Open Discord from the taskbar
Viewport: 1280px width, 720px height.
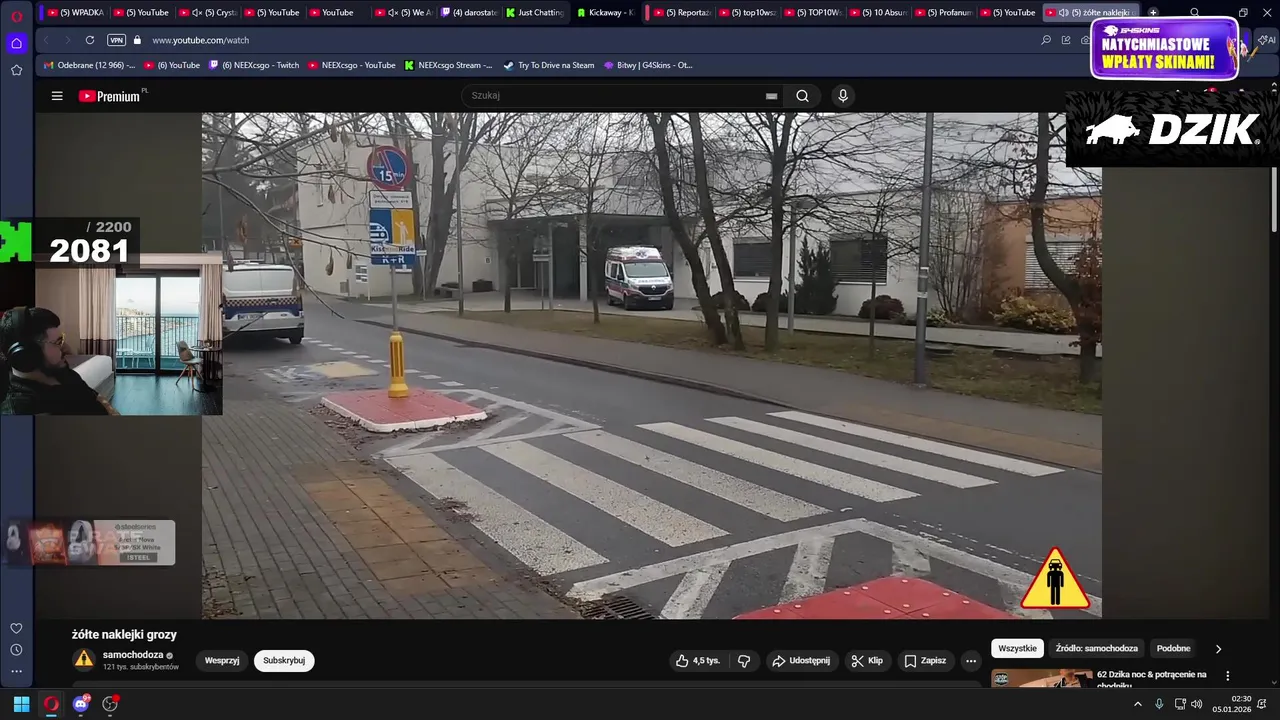tap(81, 704)
